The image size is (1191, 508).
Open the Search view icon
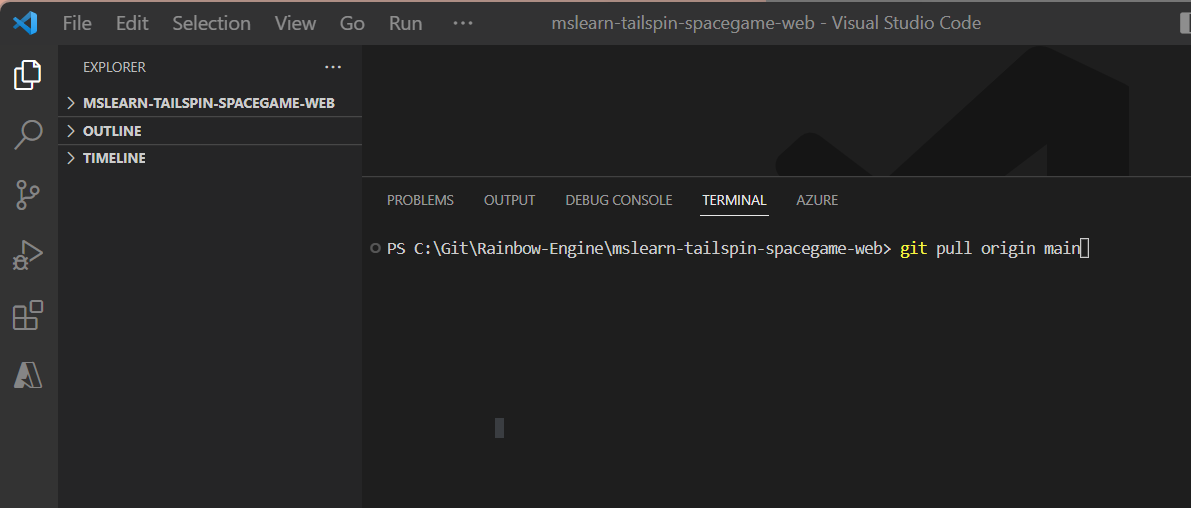[x=28, y=134]
